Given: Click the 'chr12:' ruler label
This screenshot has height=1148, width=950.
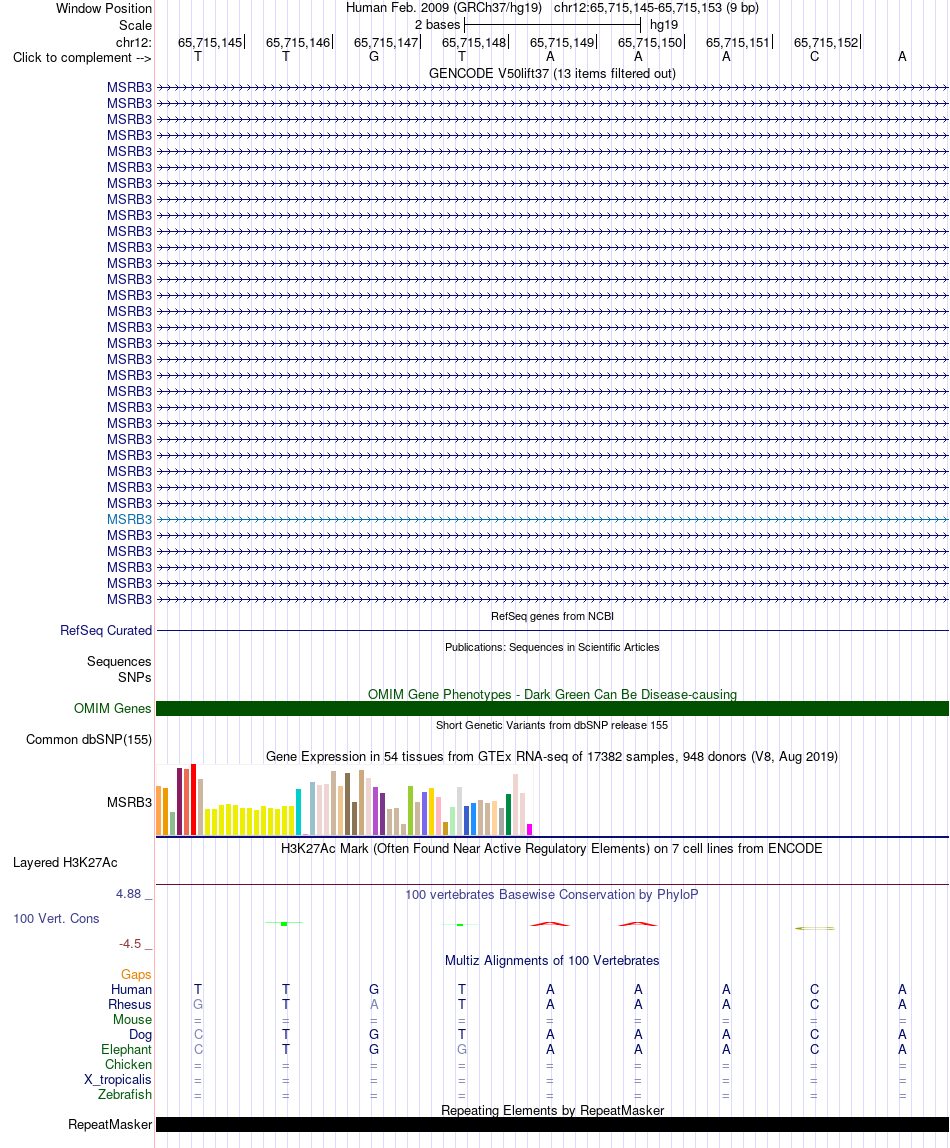Looking at the screenshot, I should pos(134,42).
